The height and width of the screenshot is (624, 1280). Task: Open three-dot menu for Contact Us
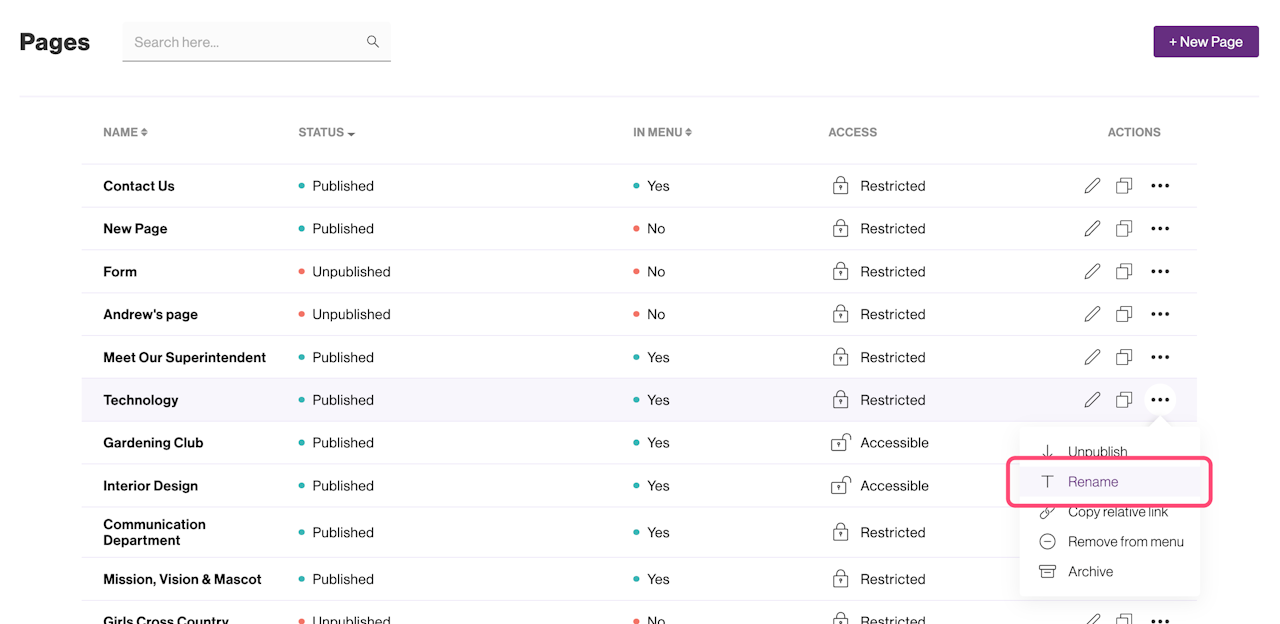pos(1160,186)
